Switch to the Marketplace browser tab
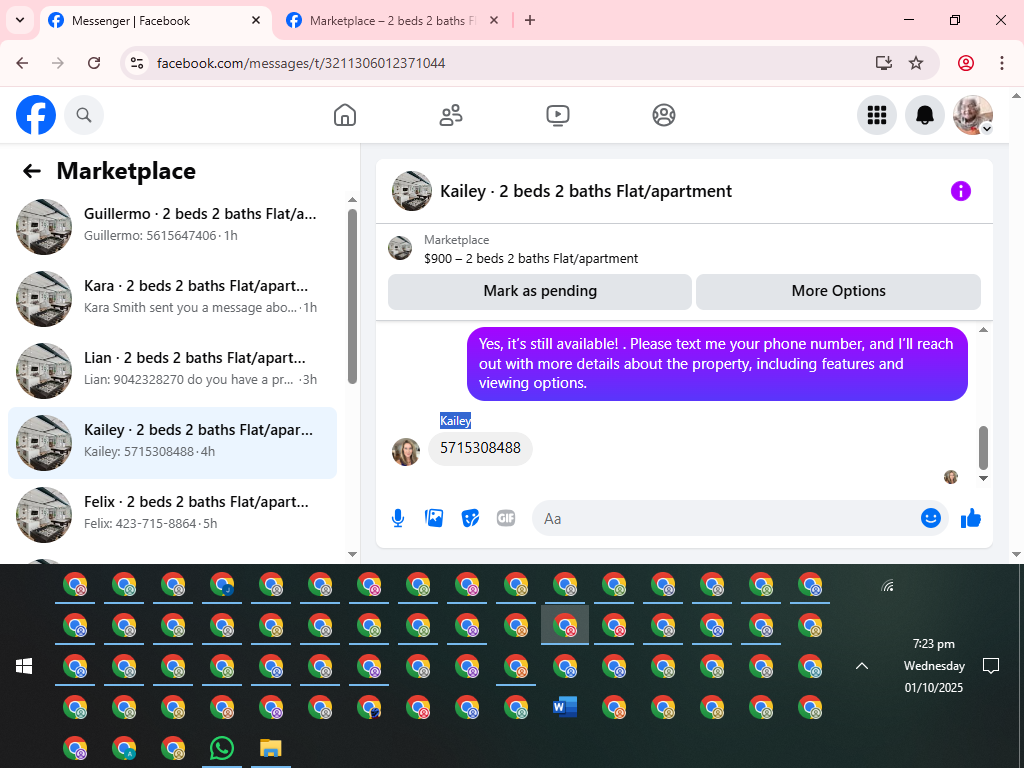Screen dimensions: 1024x768 click(392, 21)
